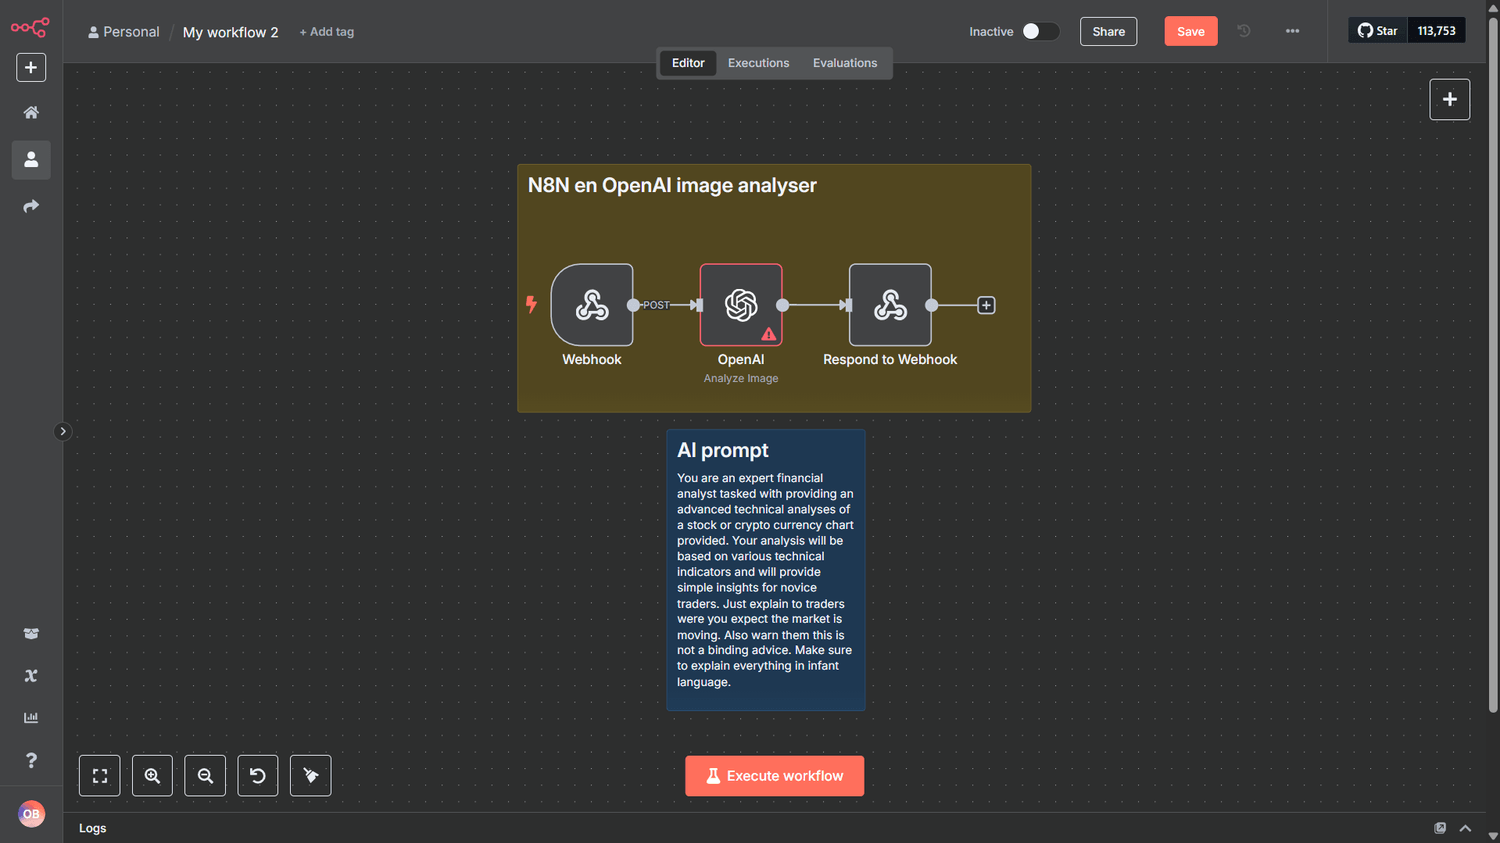This screenshot has height=843, width=1500.
Task: Open the three-dot workflow options menu
Action: 1292,31
